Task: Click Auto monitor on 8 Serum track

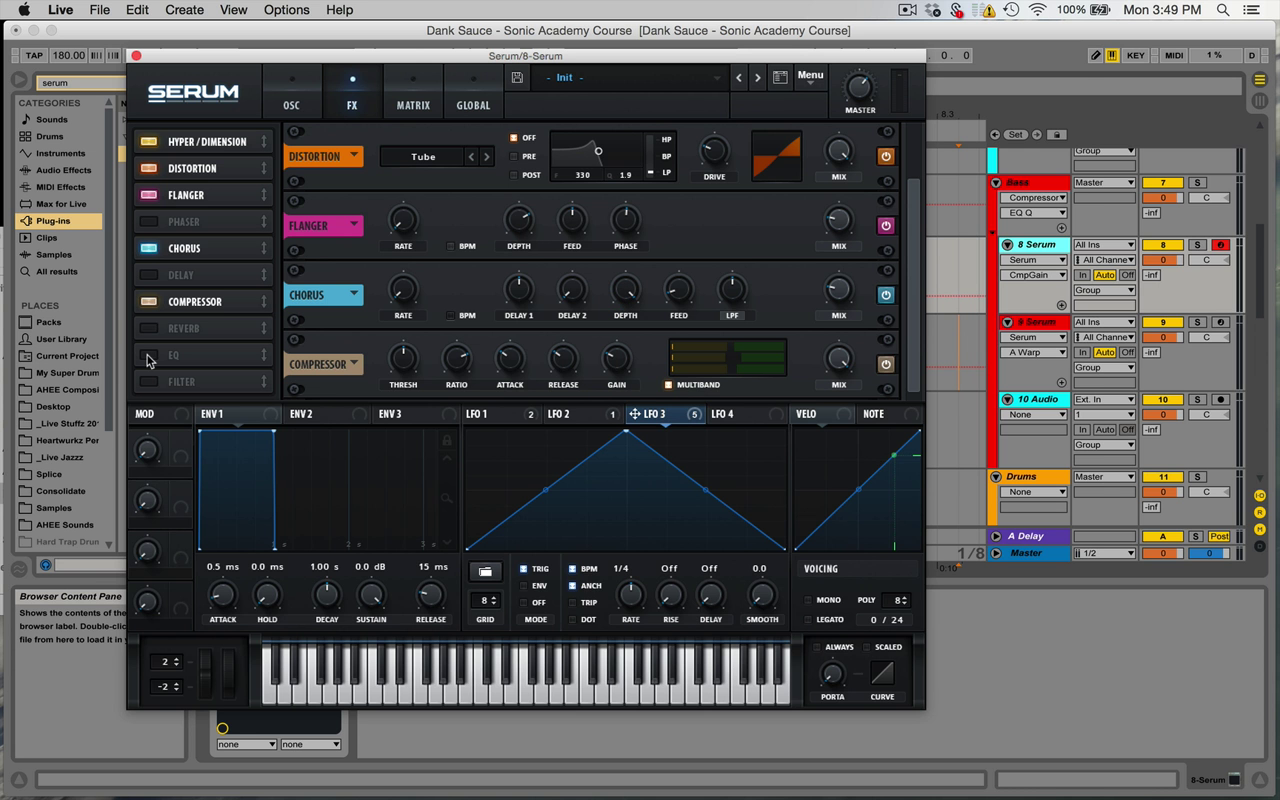Action: point(1104,275)
